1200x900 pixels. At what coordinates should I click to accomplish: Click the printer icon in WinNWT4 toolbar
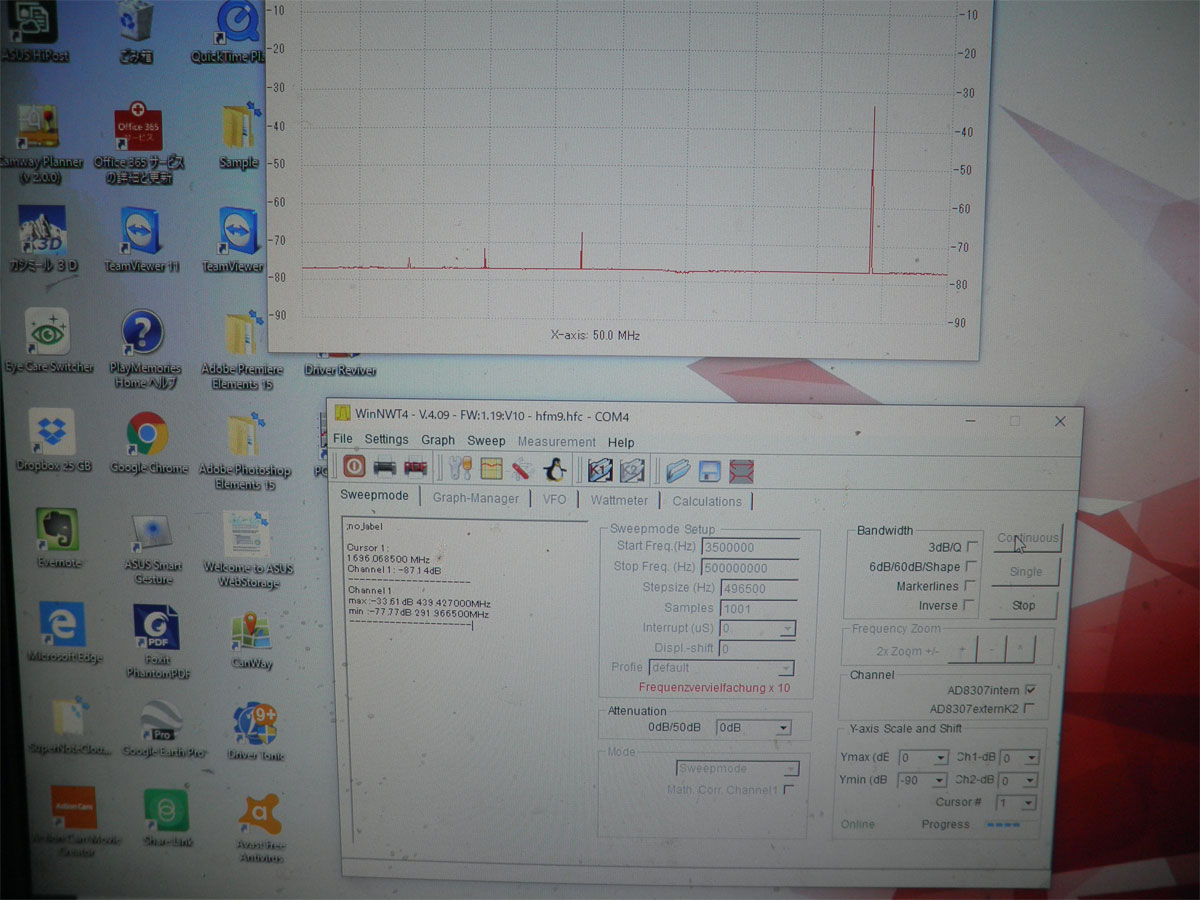(384, 467)
